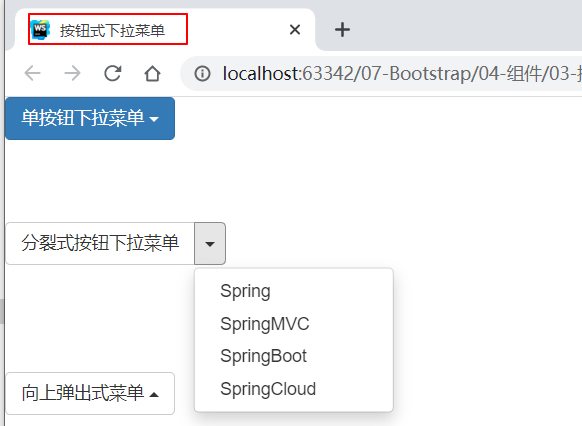Select the 按钮式下拉菜单 tab title
This screenshot has width=582, height=426.
pyautogui.click(x=112, y=30)
